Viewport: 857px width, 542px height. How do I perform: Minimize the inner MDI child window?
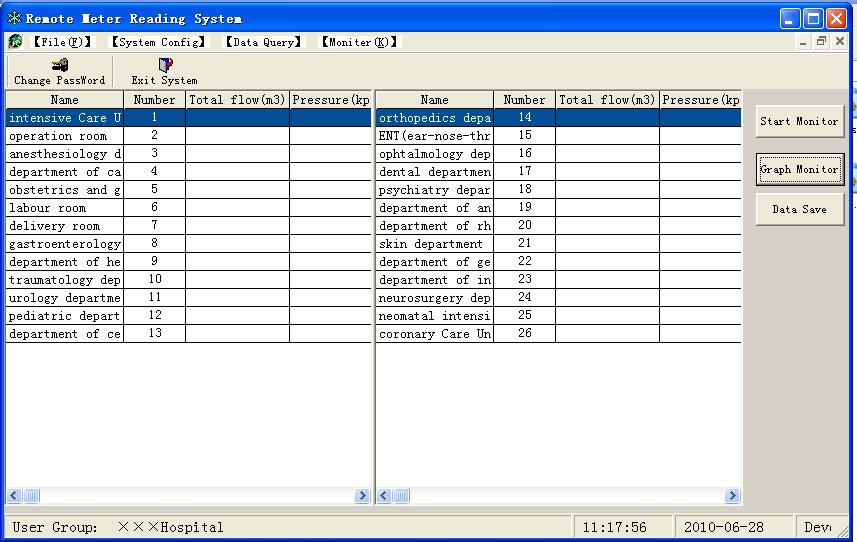tap(804, 42)
